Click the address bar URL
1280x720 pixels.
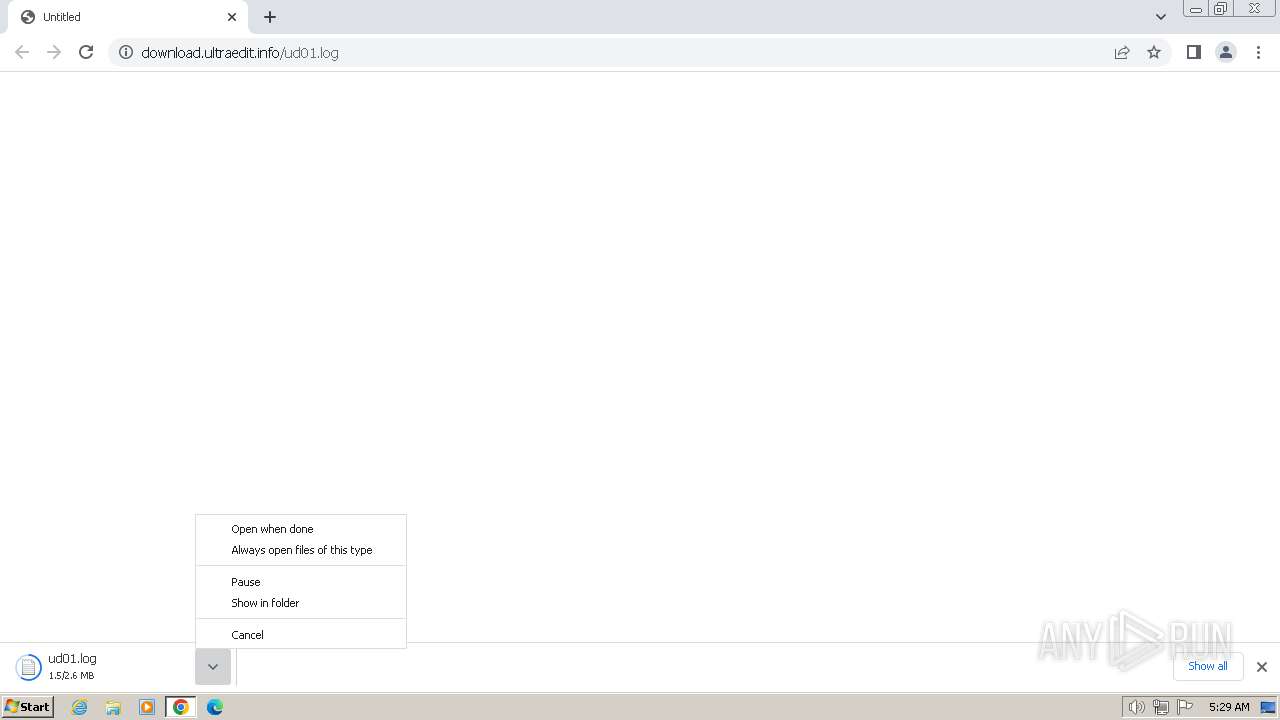[240, 52]
